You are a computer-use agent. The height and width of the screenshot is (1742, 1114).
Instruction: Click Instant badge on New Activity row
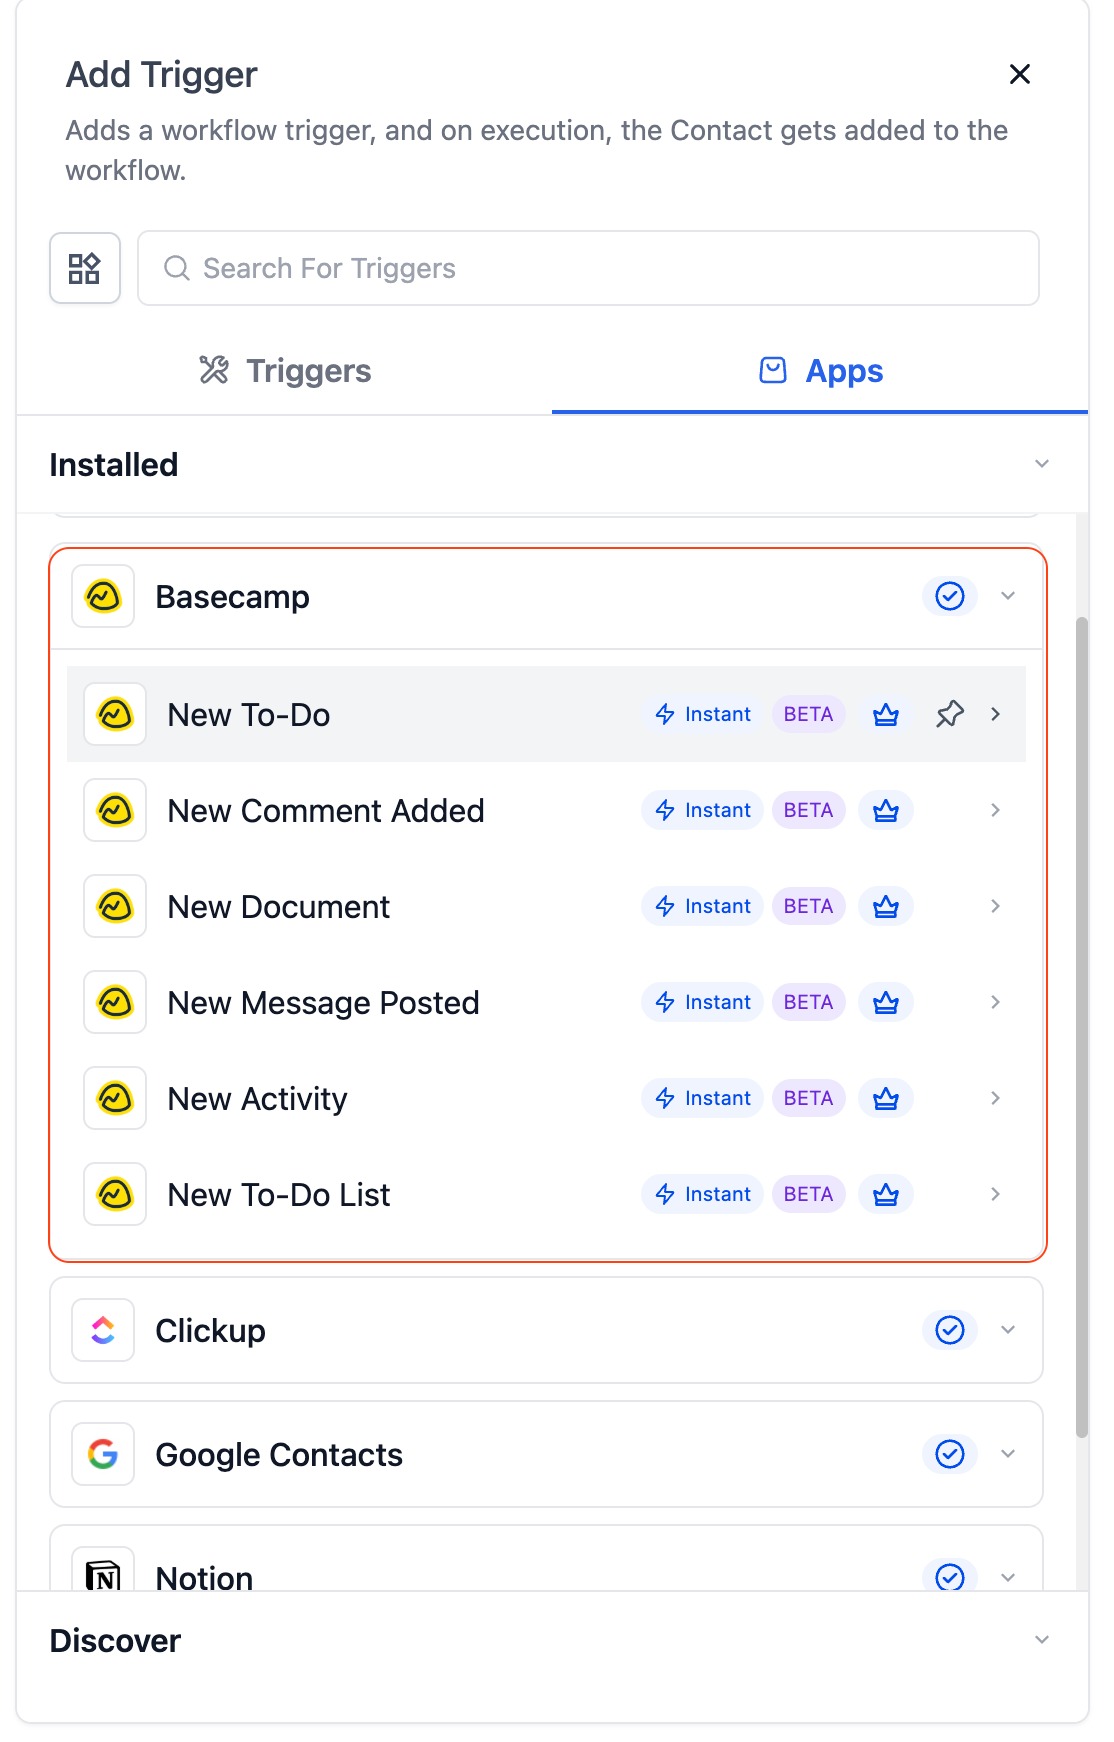[703, 1098]
